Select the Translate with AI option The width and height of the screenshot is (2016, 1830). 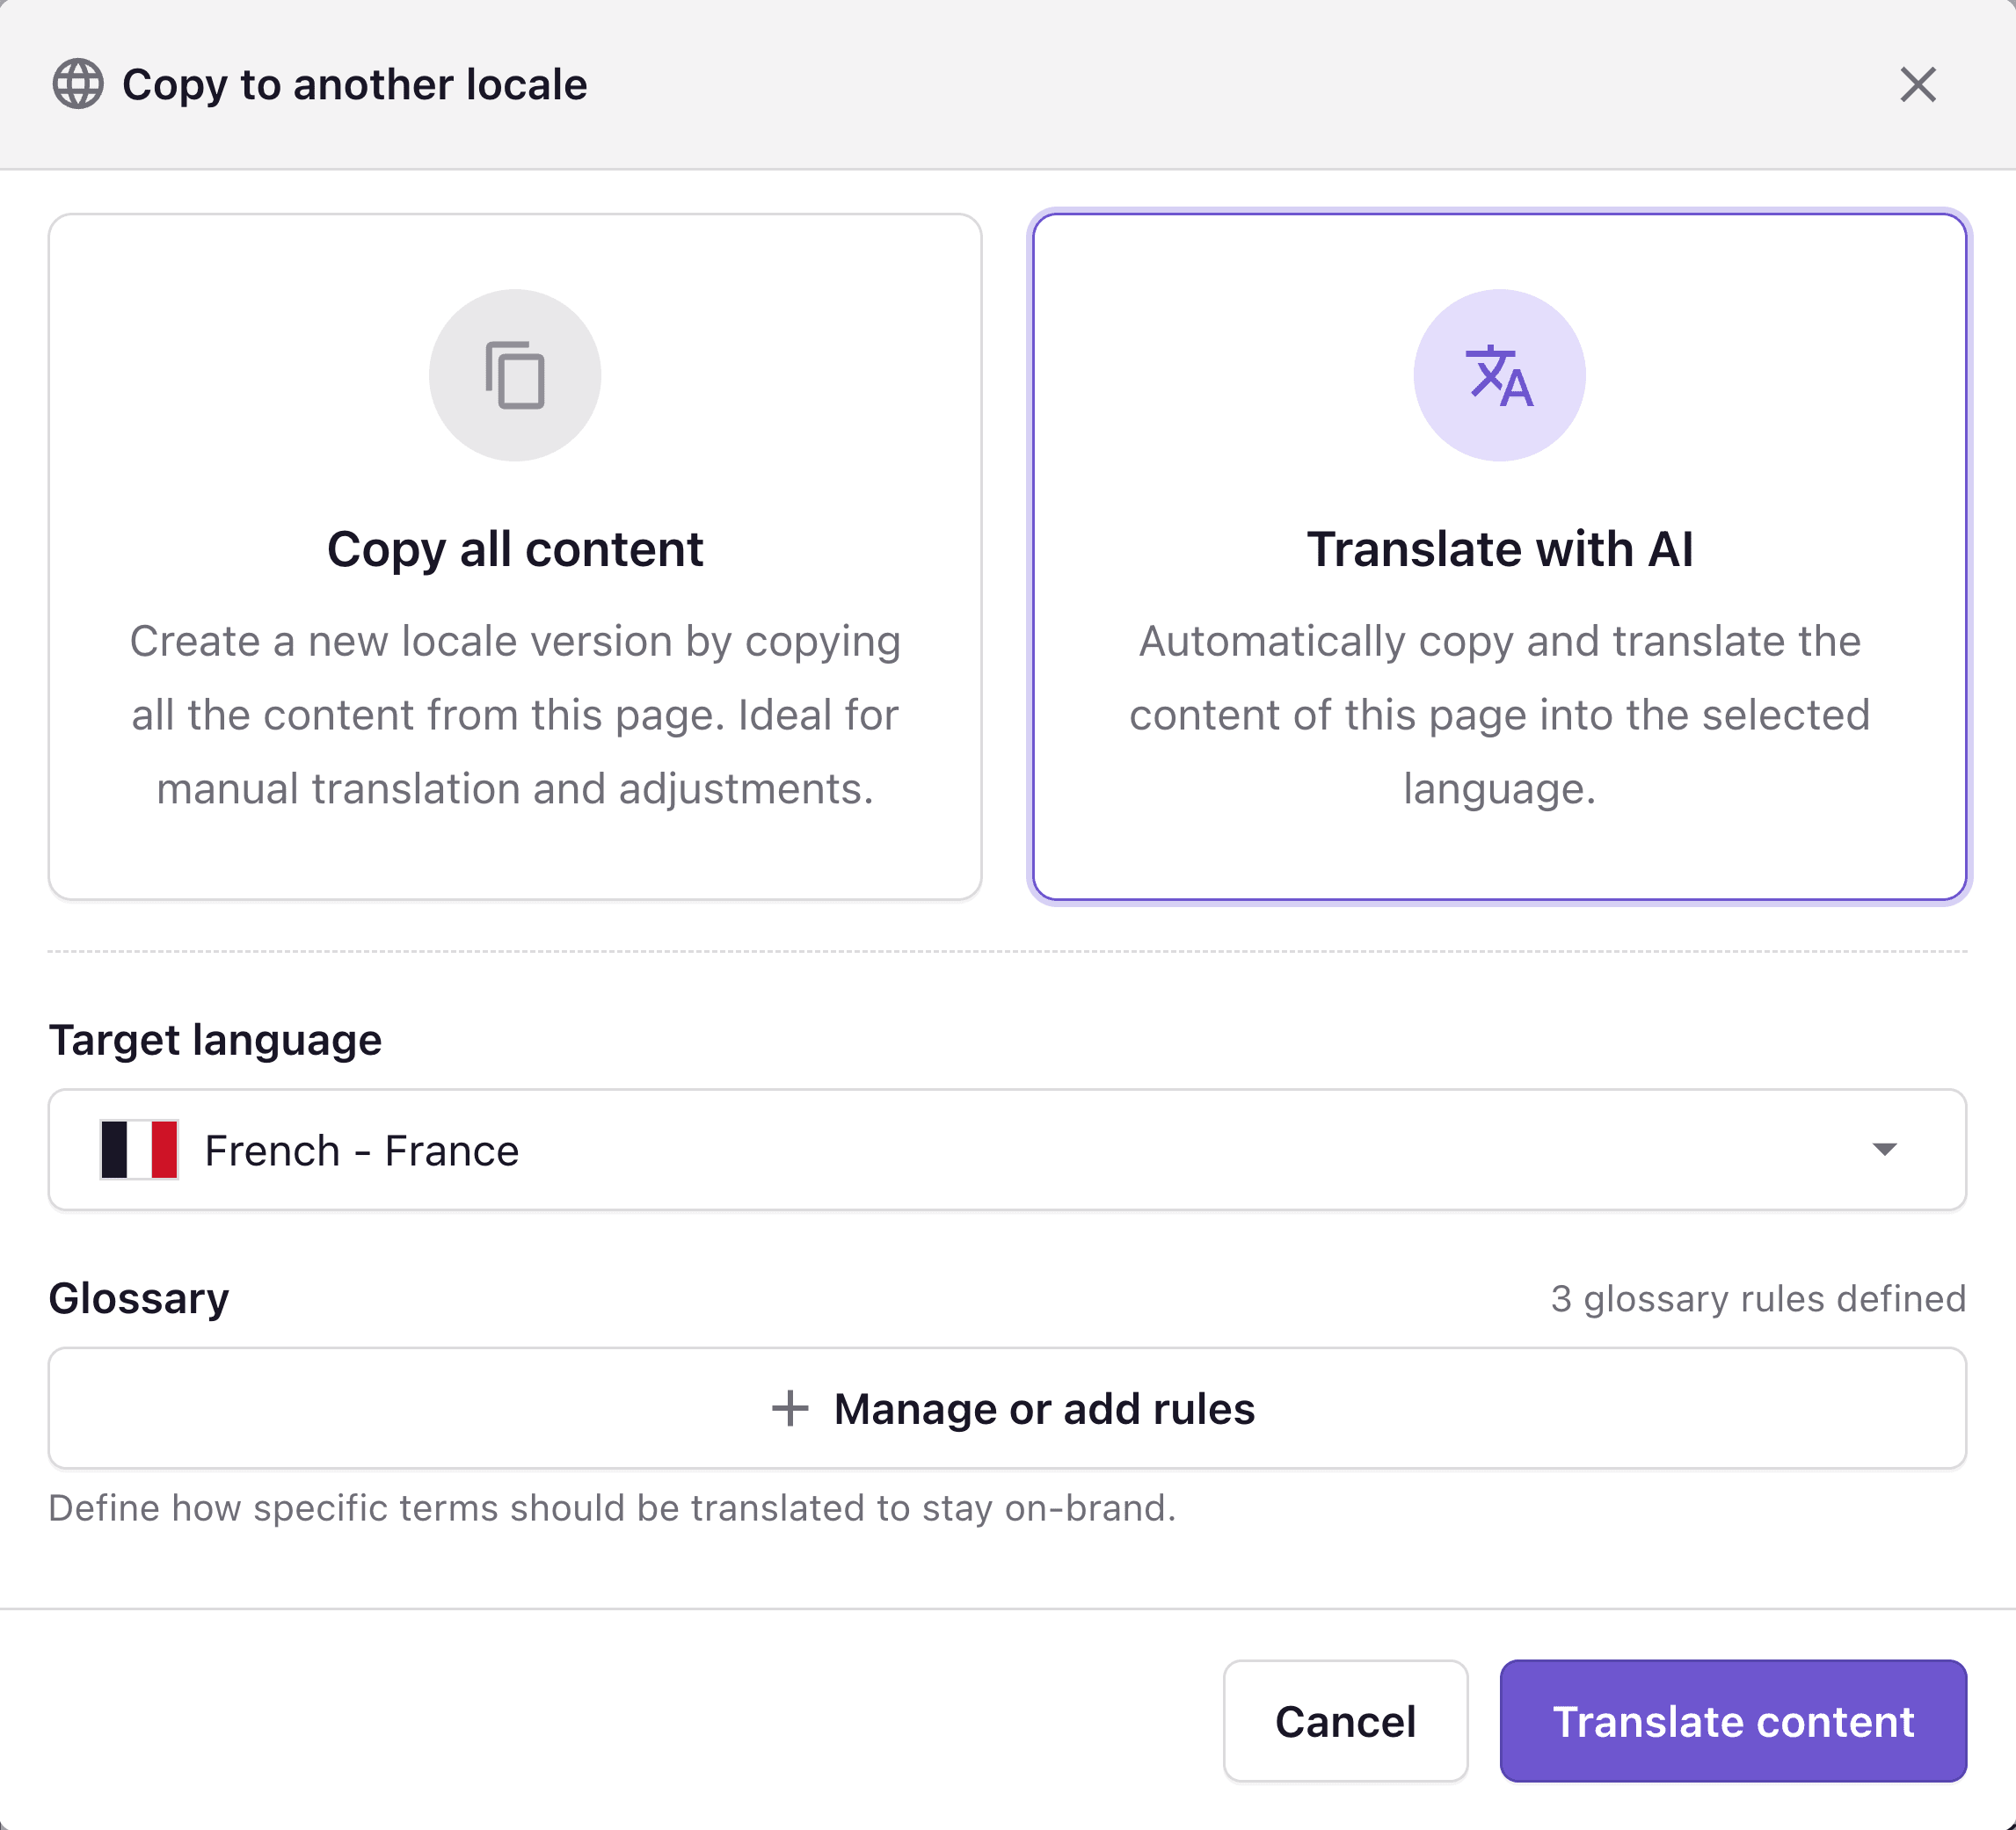pyautogui.click(x=1499, y=556)
